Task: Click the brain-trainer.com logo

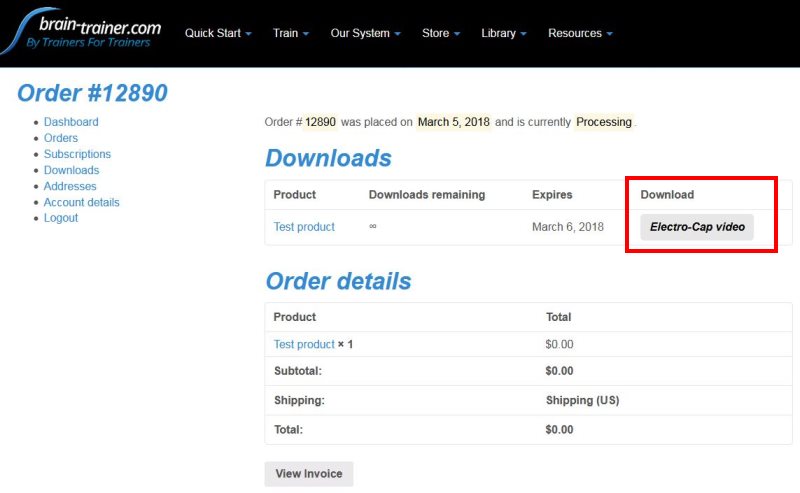Action: click(x=82, y=32)
